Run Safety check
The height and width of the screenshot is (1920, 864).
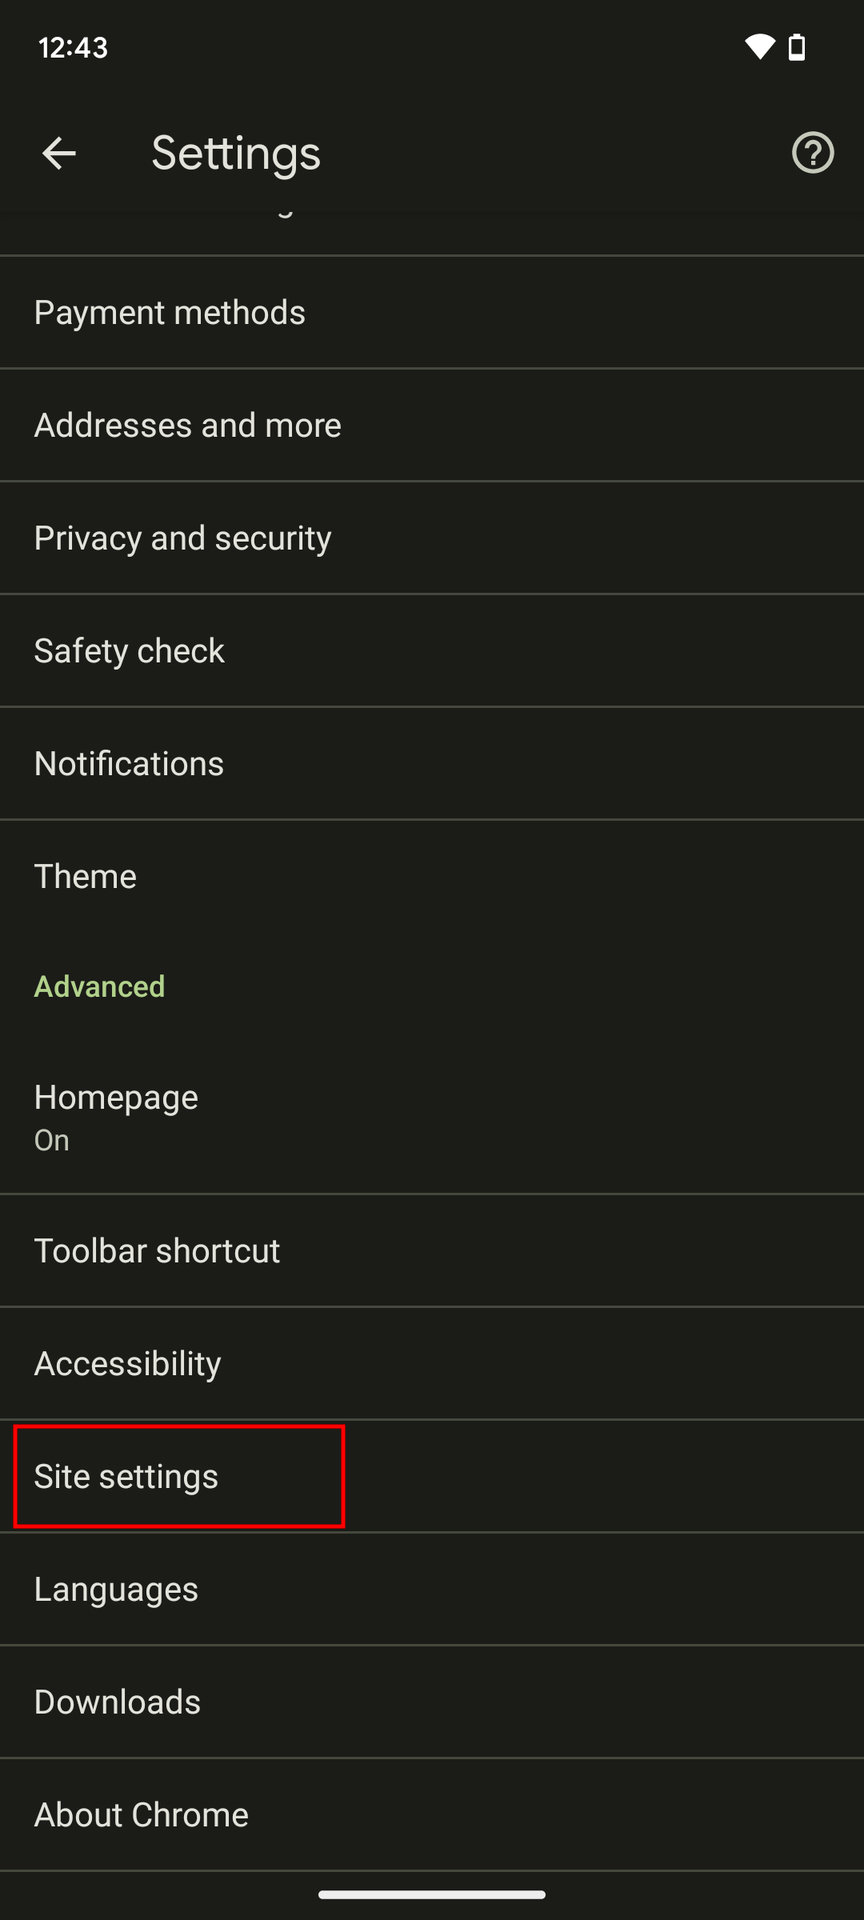tap(129, 652)
